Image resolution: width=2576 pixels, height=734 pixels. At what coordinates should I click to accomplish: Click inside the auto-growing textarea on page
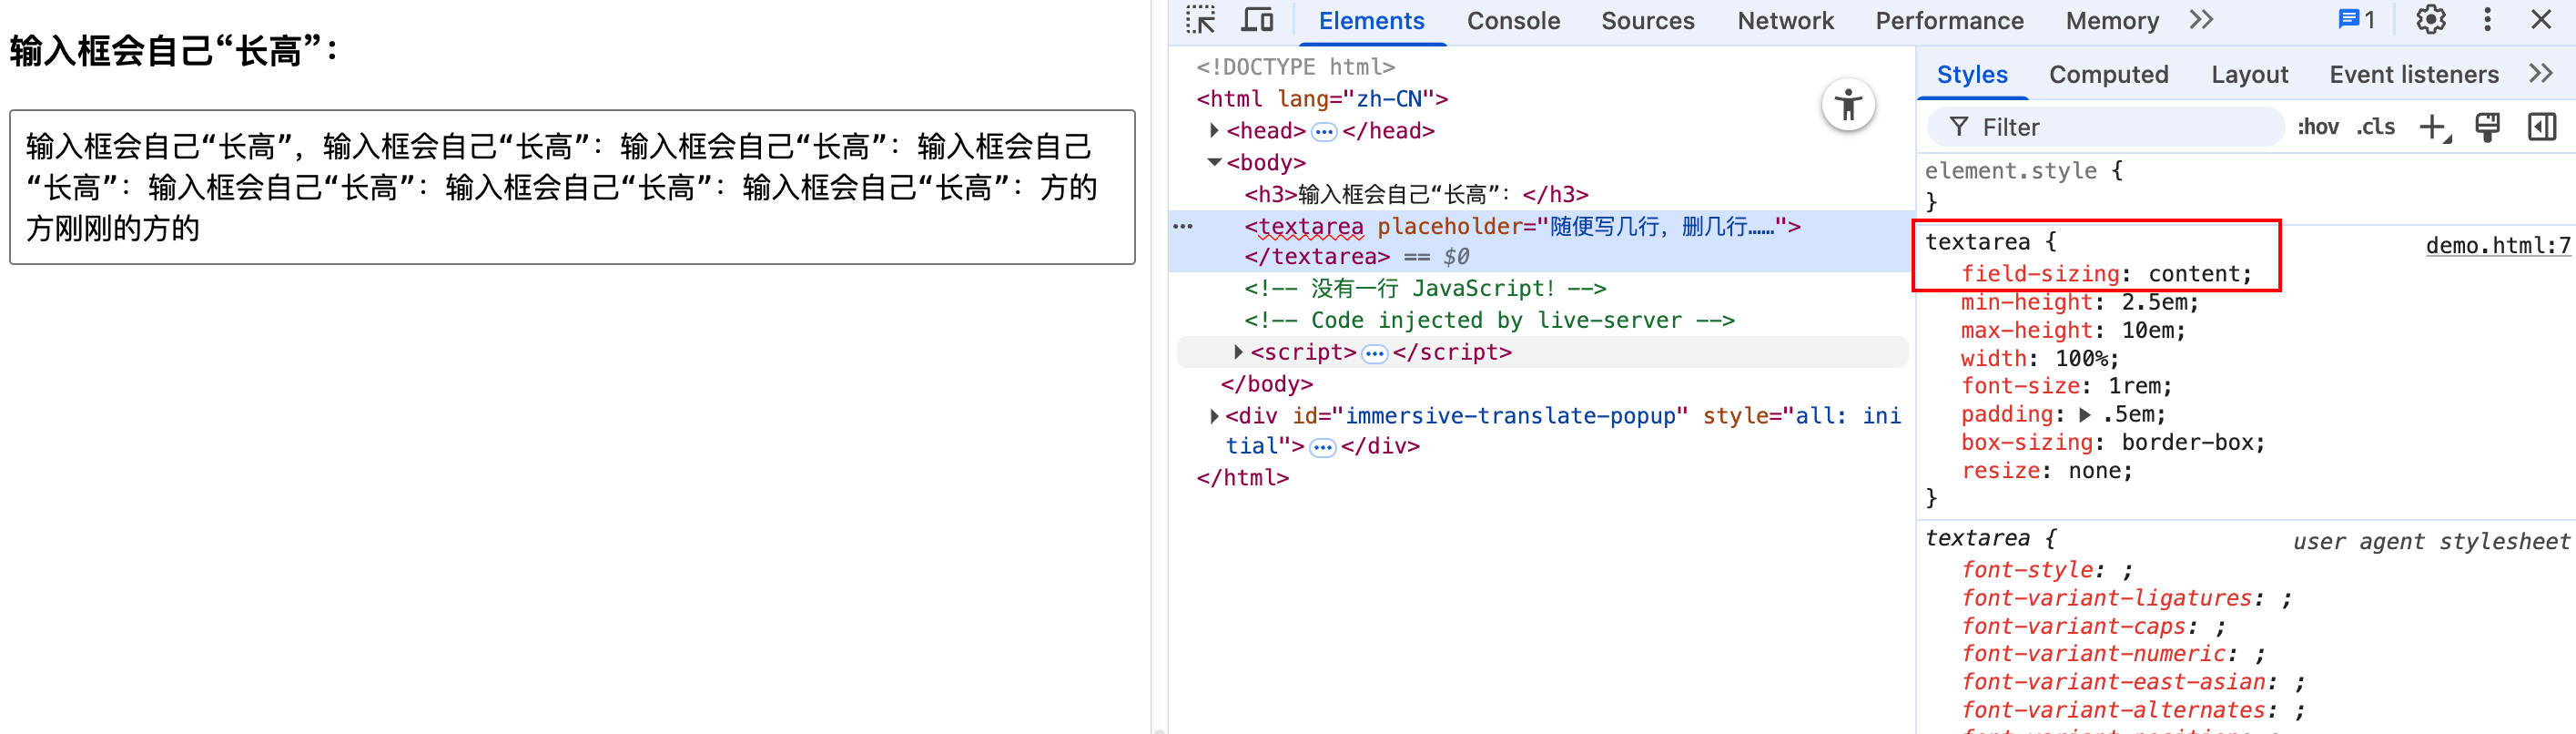point(572,187)
